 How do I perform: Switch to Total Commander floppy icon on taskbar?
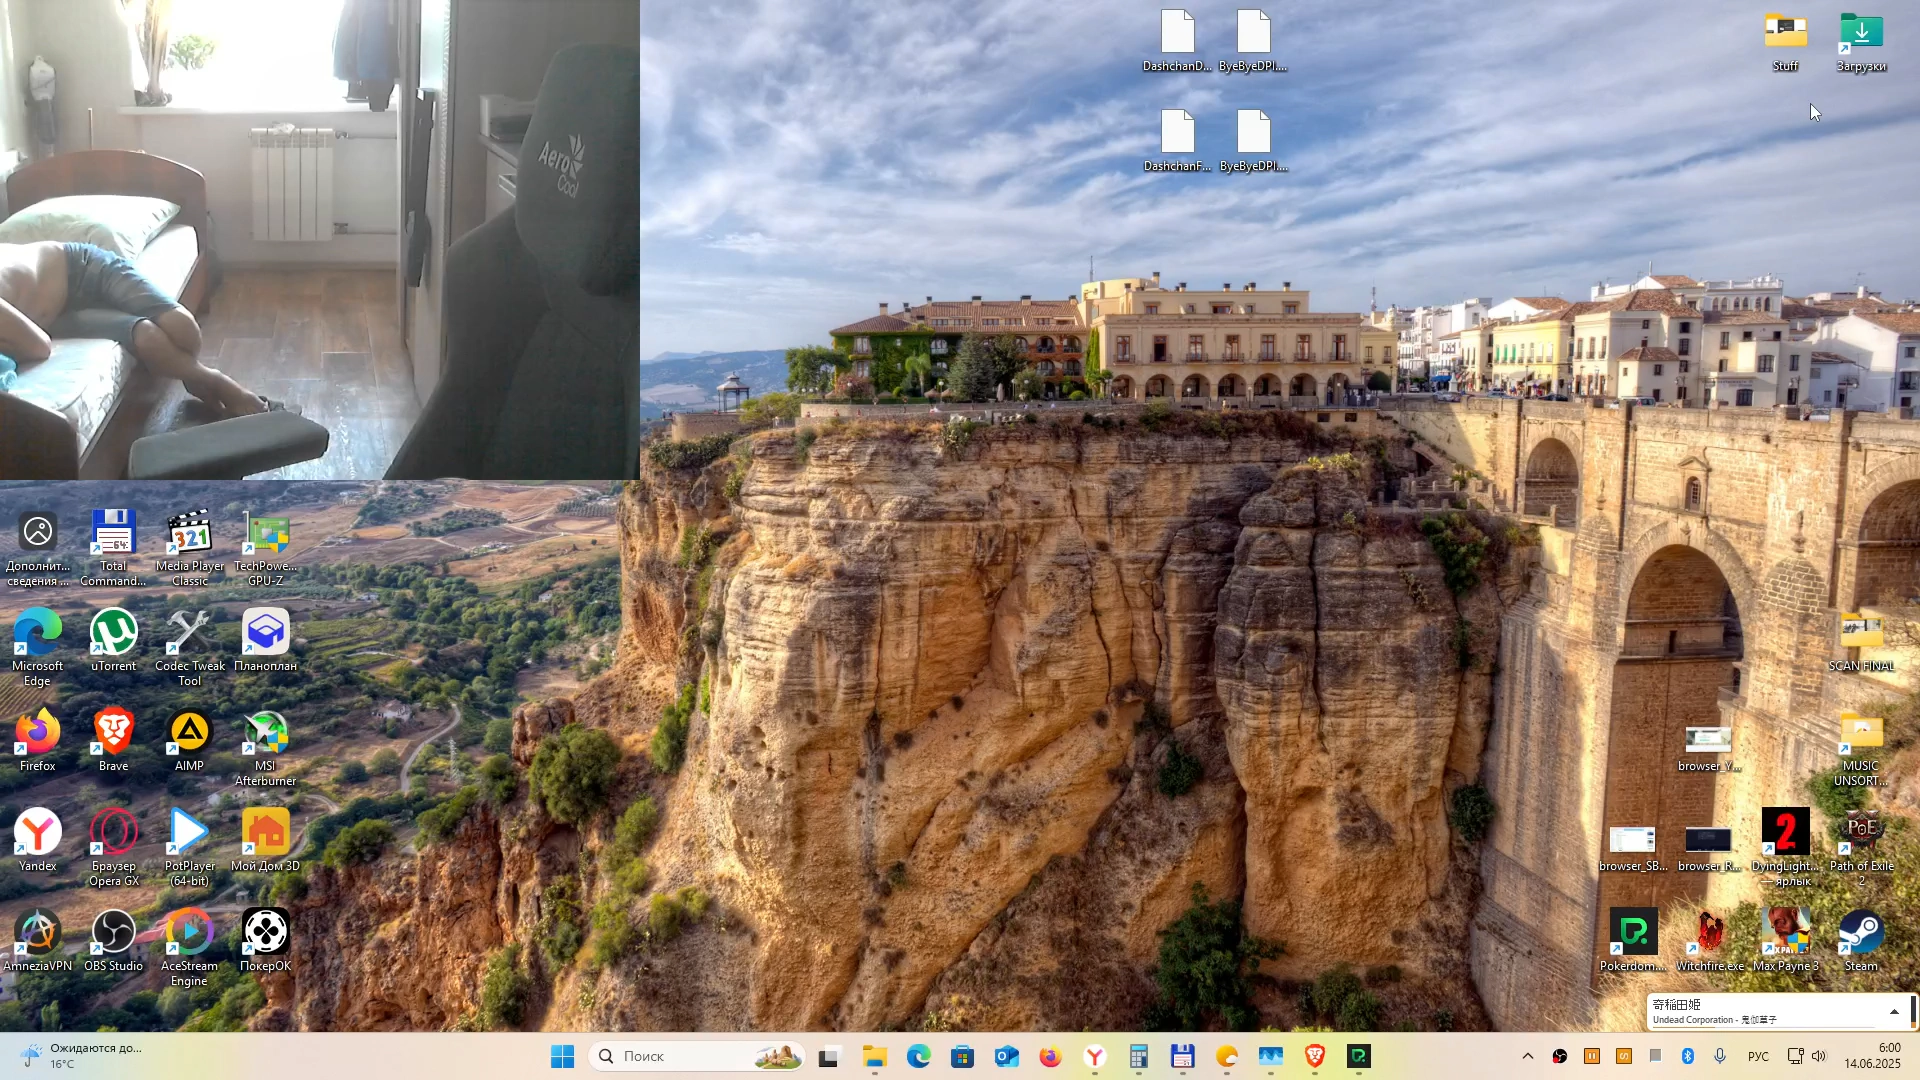pyautogui.click(x=1183, y=1056)
